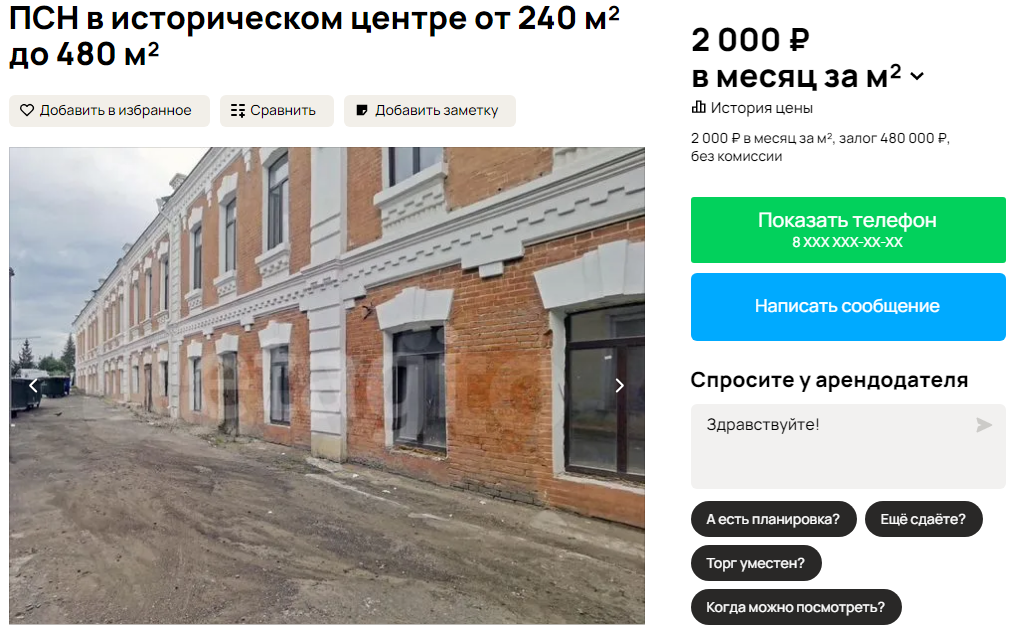Focus the Здравствуйте! message text field
This screenshot has height=633, width=1012.
click(847, 446)
